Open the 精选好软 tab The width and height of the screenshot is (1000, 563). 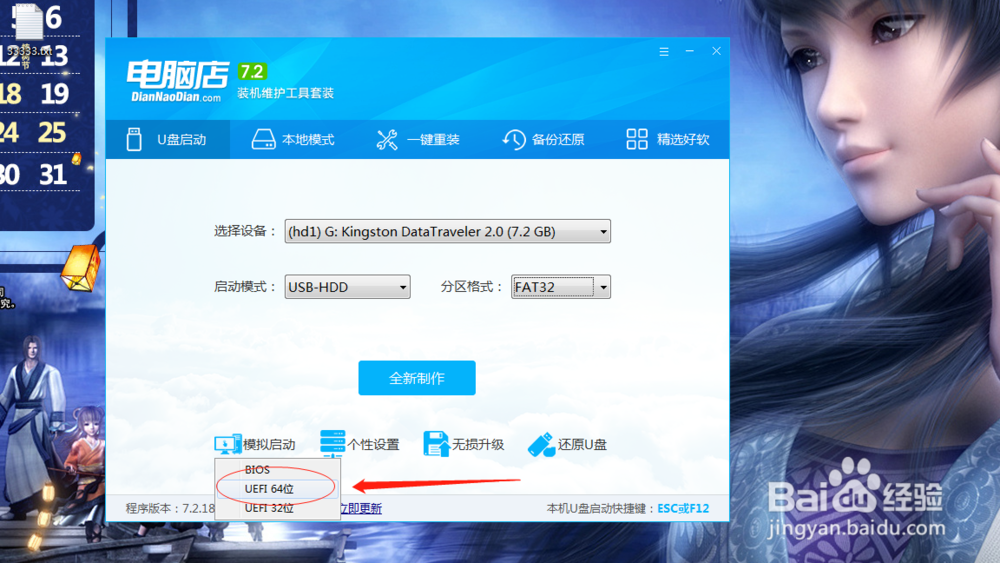tap(667, 139)
